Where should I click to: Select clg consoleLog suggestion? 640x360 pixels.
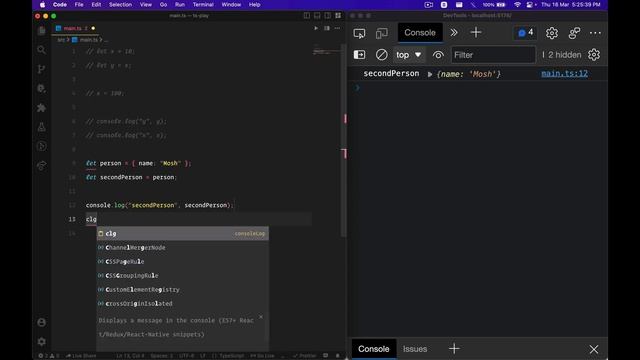click(182, 233)
